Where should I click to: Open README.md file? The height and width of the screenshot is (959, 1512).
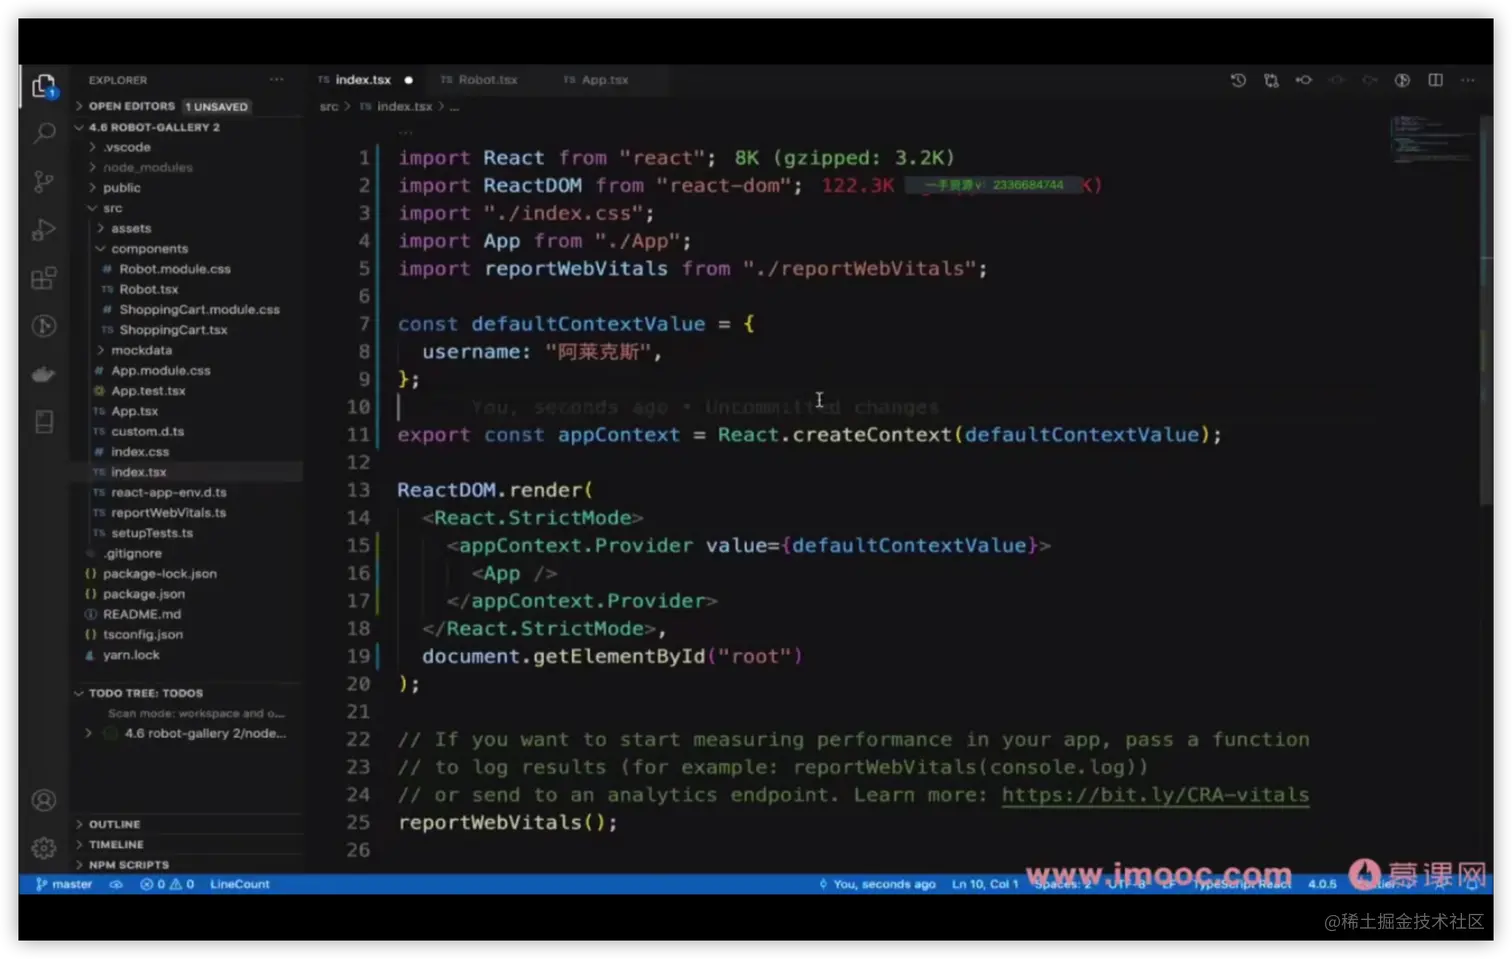click(x=141, y=614)
